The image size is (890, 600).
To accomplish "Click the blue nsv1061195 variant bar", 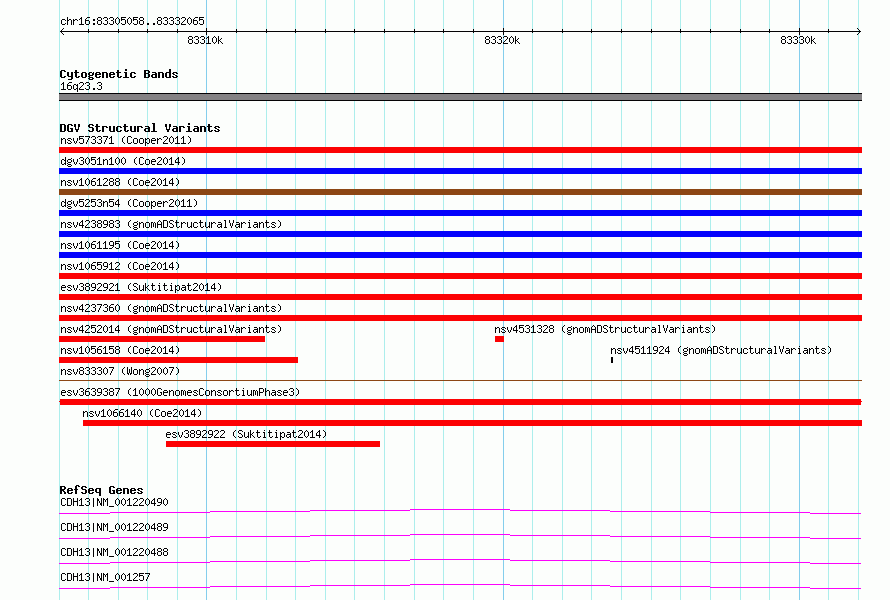I will point(460,255).
